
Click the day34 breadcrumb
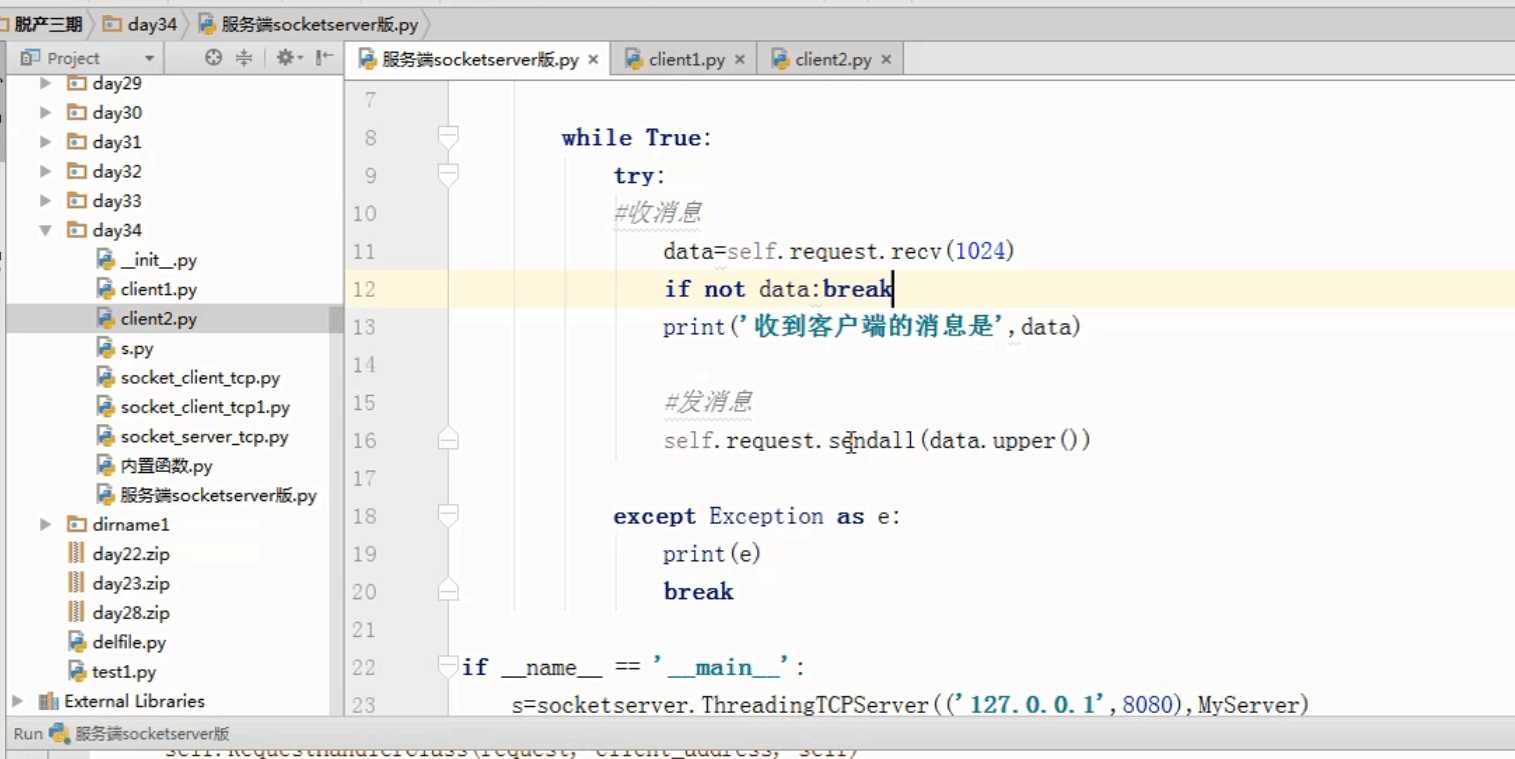click(140, 23)
